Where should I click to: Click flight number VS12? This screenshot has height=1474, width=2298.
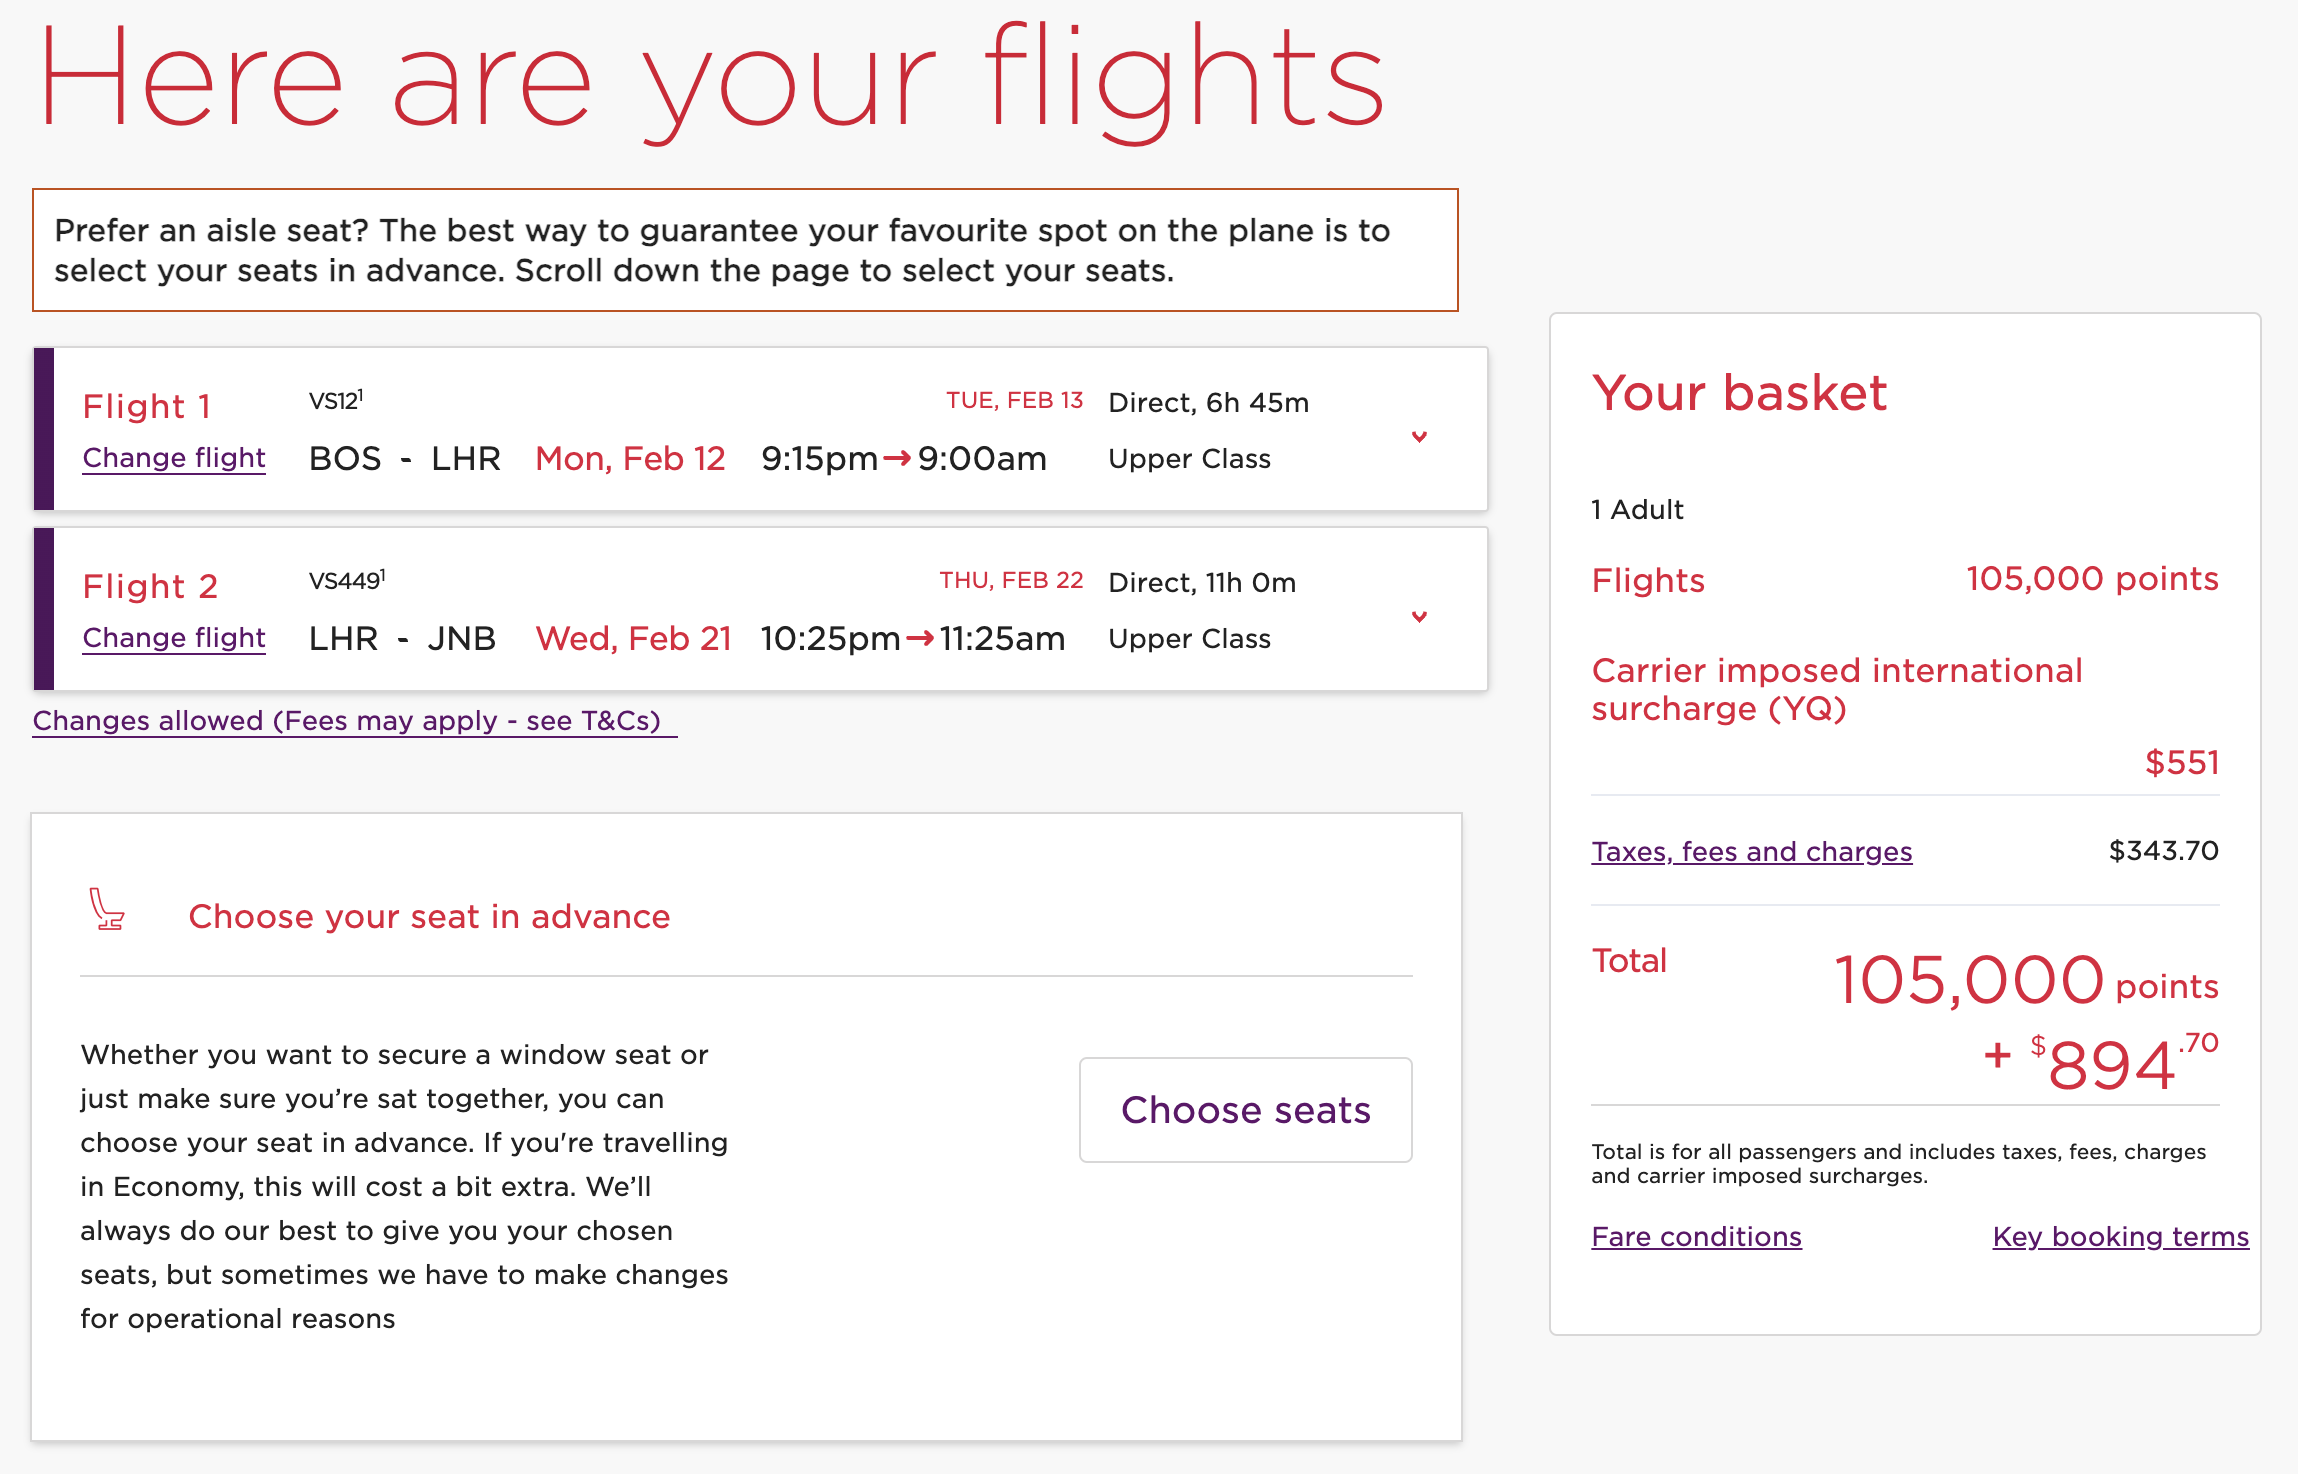click(x=336, y=401)
